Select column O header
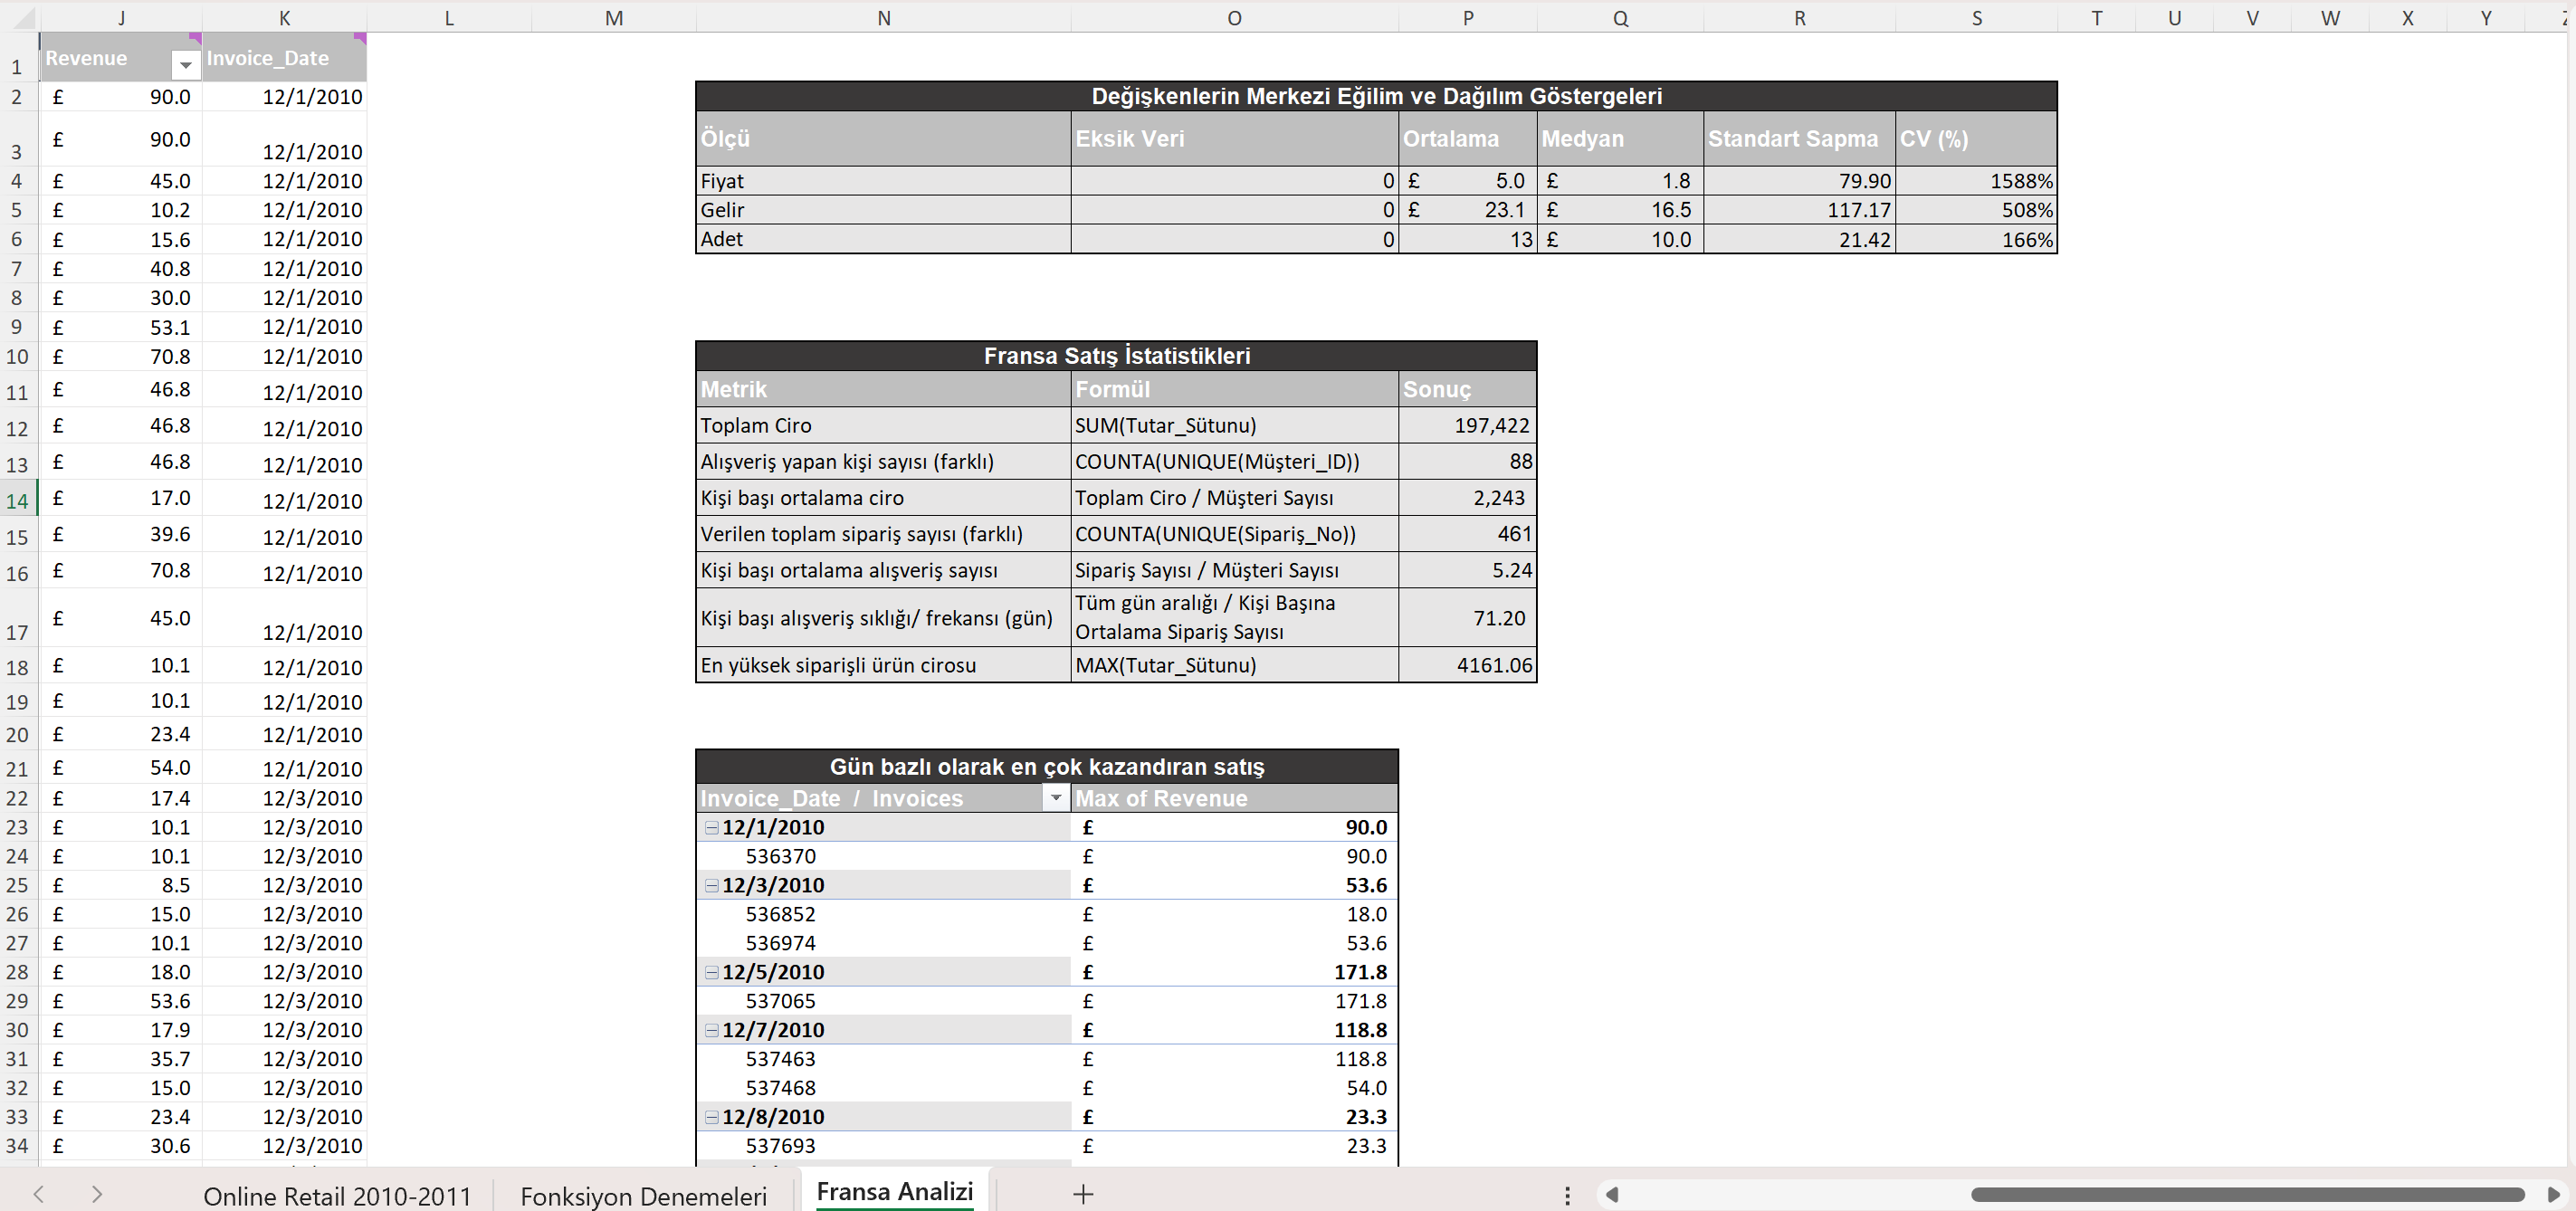The height and width of the screenshot is (1211, 2576). coord(1234,17)
